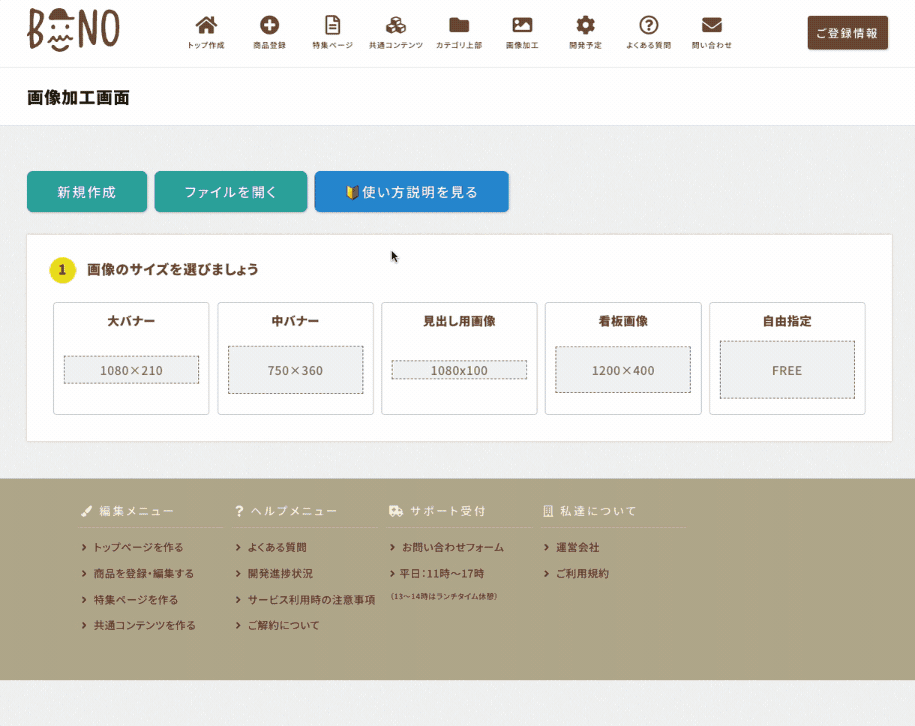The image size is (915, 726).
Task: Click the 新規作成 button
Action: tap(87, 192)
